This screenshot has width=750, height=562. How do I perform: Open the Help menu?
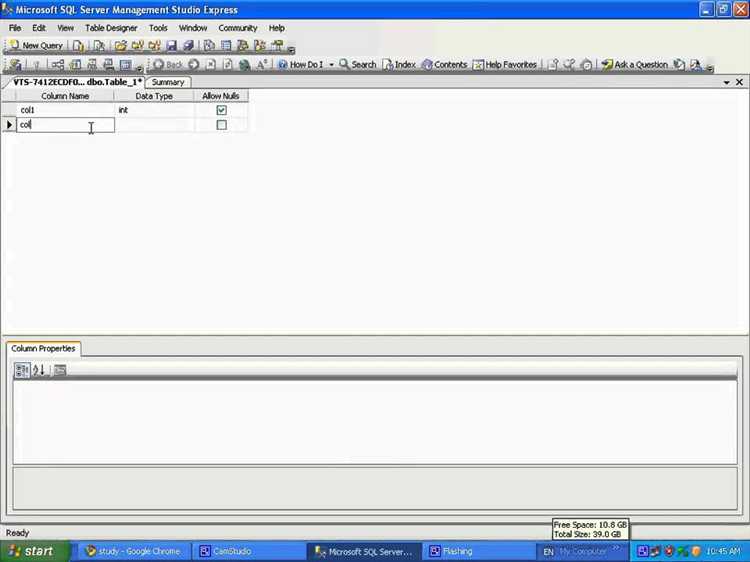coord(276,28)
